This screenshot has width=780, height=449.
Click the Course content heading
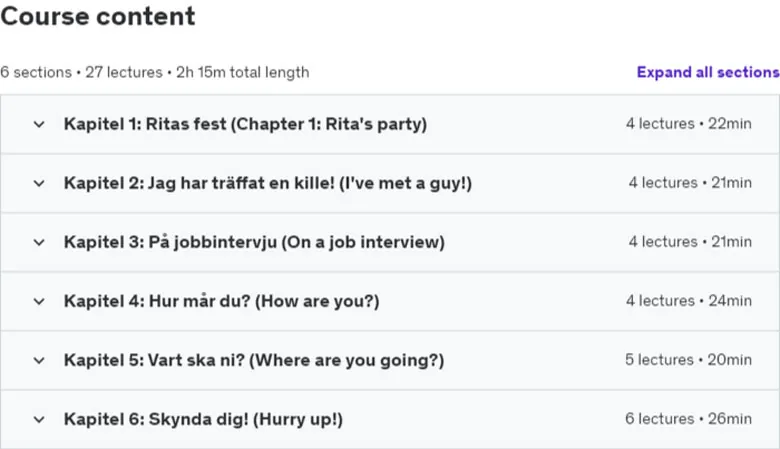(x=98, y=16)
